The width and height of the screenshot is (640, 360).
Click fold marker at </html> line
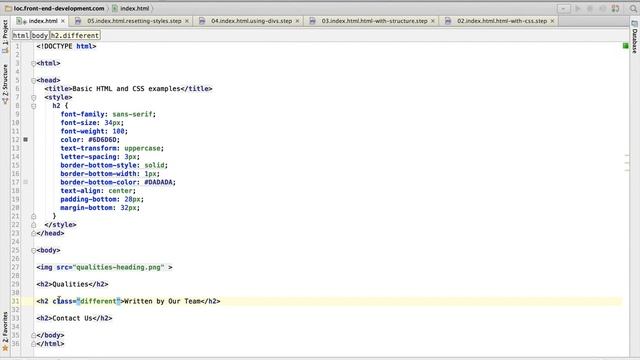click(33, 344)
